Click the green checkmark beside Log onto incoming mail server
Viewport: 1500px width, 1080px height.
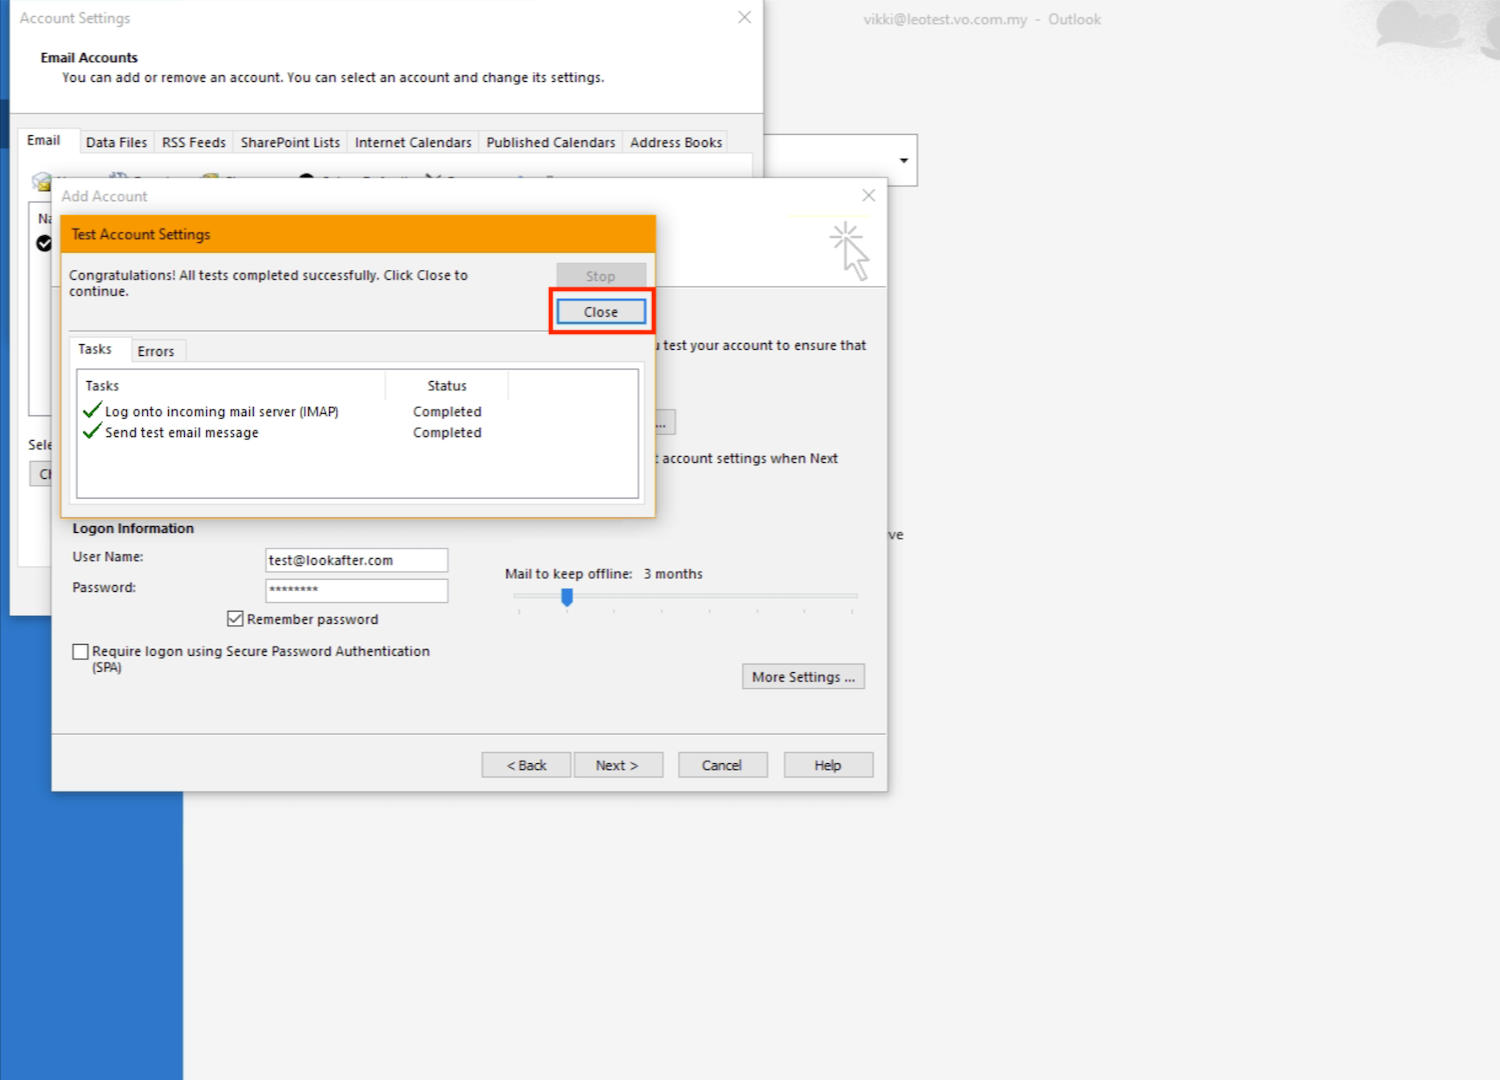pos(92,410)
